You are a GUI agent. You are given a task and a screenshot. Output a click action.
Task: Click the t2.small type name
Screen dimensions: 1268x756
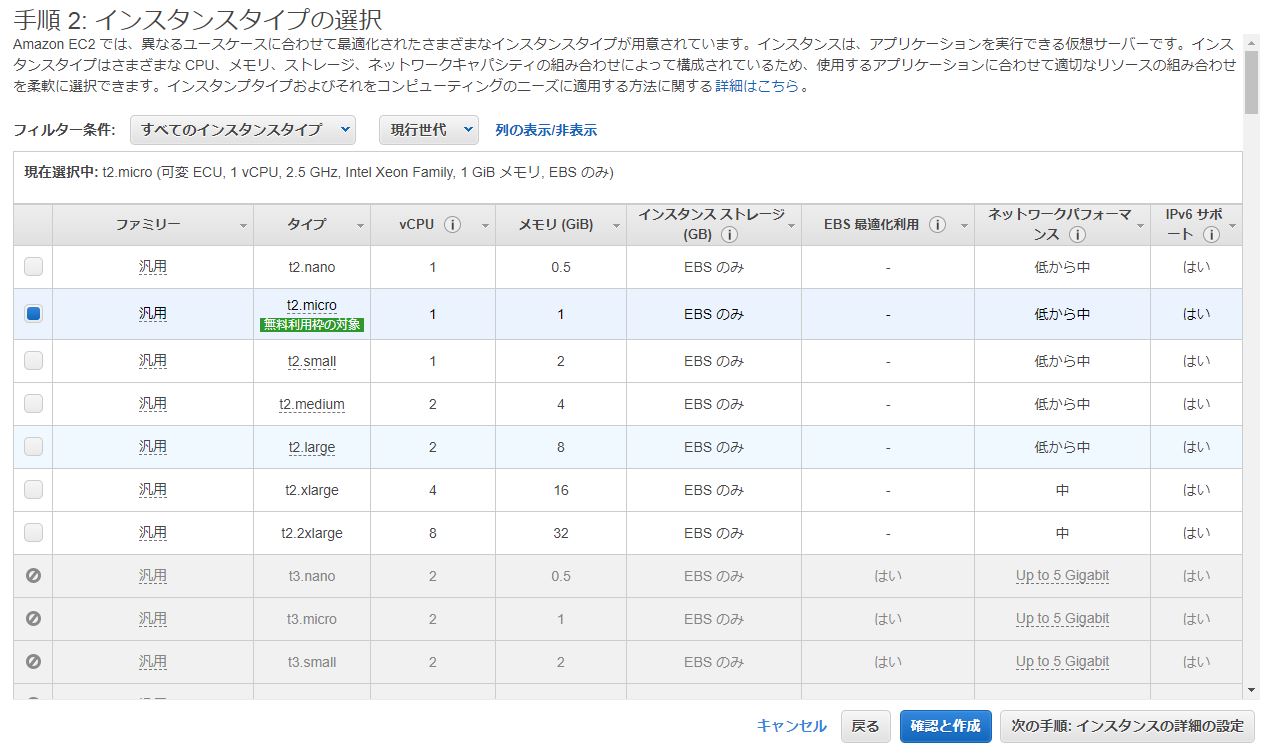(312, 361)
